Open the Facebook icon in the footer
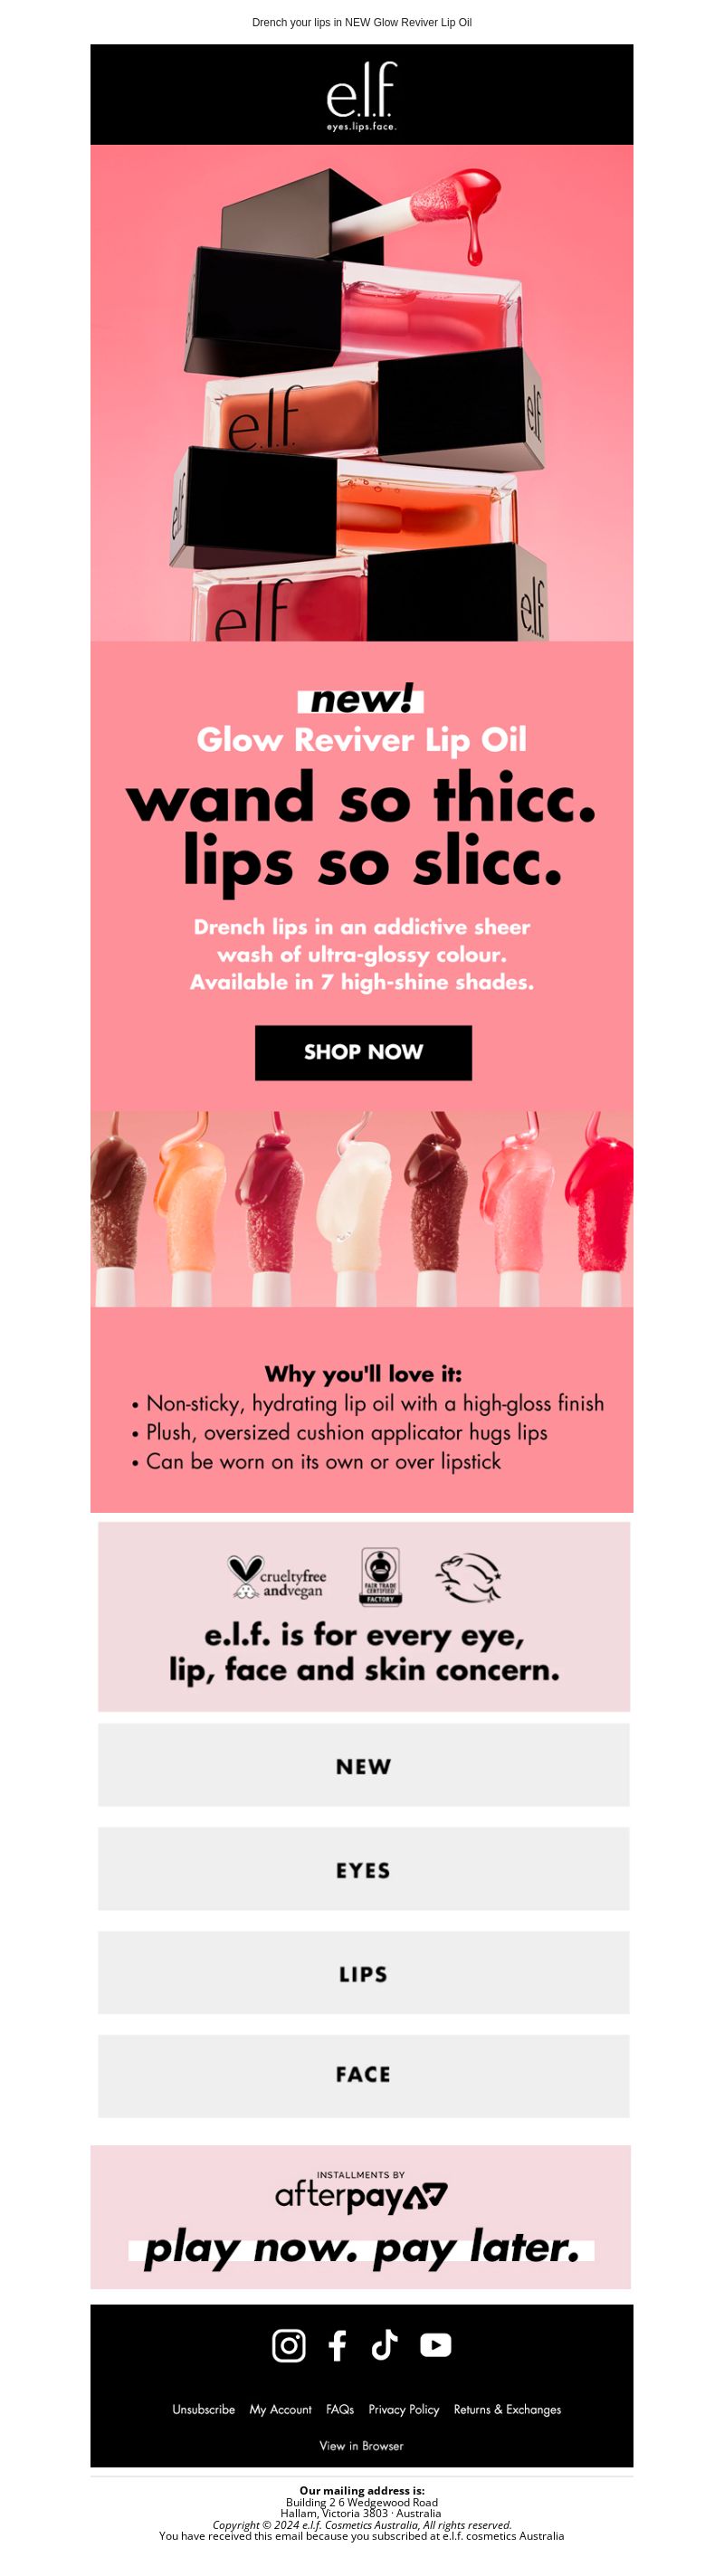This screenshot has width=724, height=2576. click(x=338, y=2344)
